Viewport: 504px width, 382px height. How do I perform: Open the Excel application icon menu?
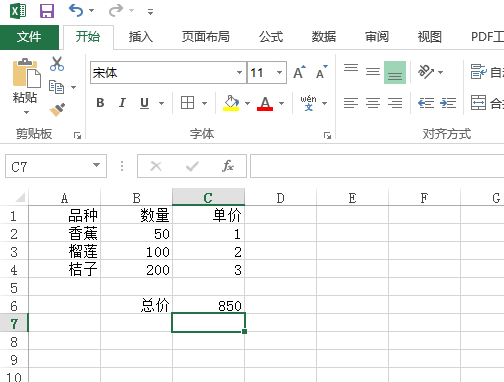[18, 11]
